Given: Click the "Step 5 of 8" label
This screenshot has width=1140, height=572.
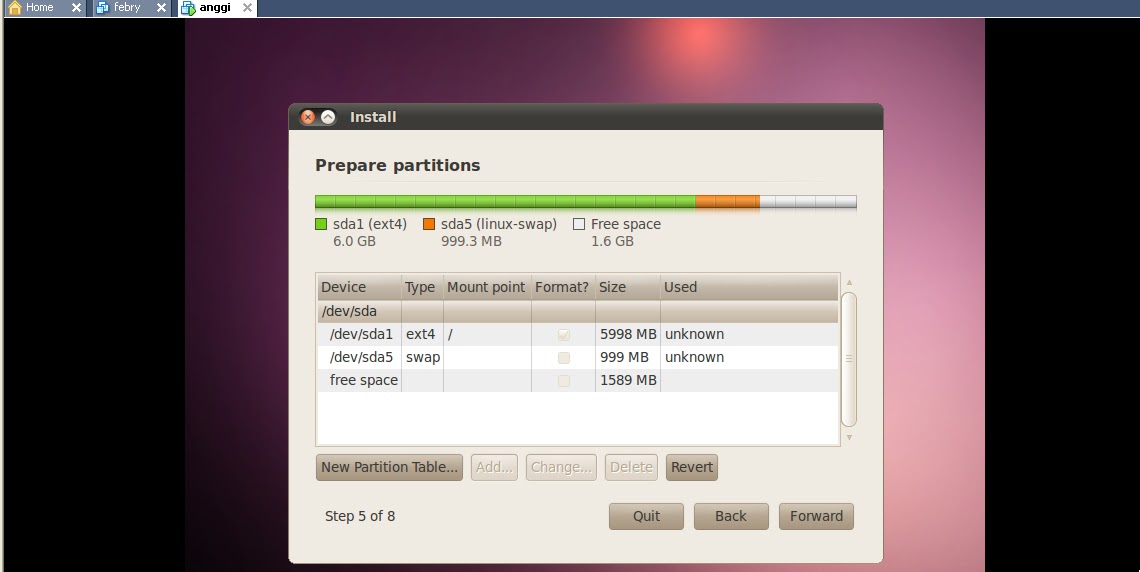Looking at the screenshot, I should coord(360,516).
